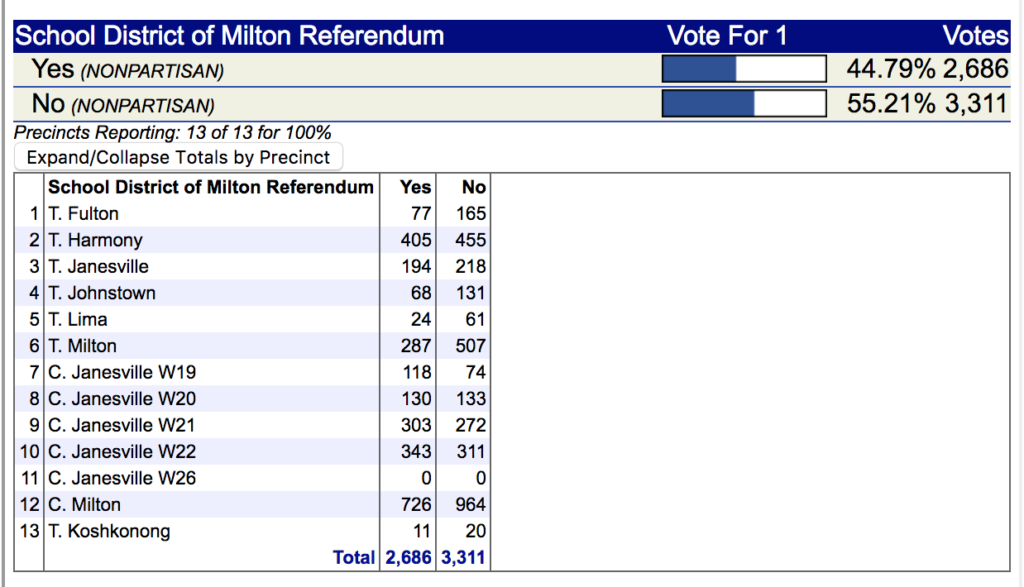This screenshot has width=1024, height=587.
Task: Click the Yes column header in table
Action: pyautogui.click(x=415, y=187)
